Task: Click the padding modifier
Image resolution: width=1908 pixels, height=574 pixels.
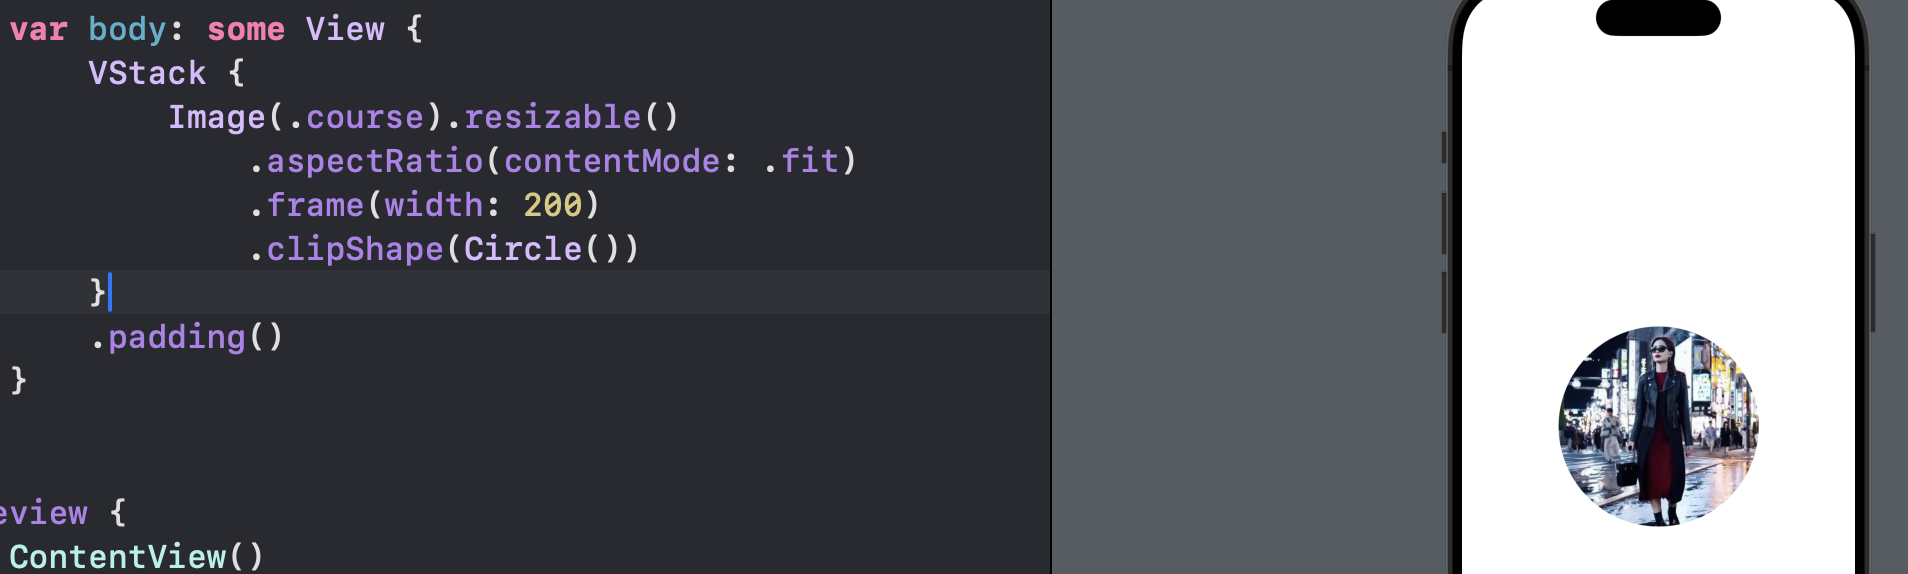Action: [177, 337]
